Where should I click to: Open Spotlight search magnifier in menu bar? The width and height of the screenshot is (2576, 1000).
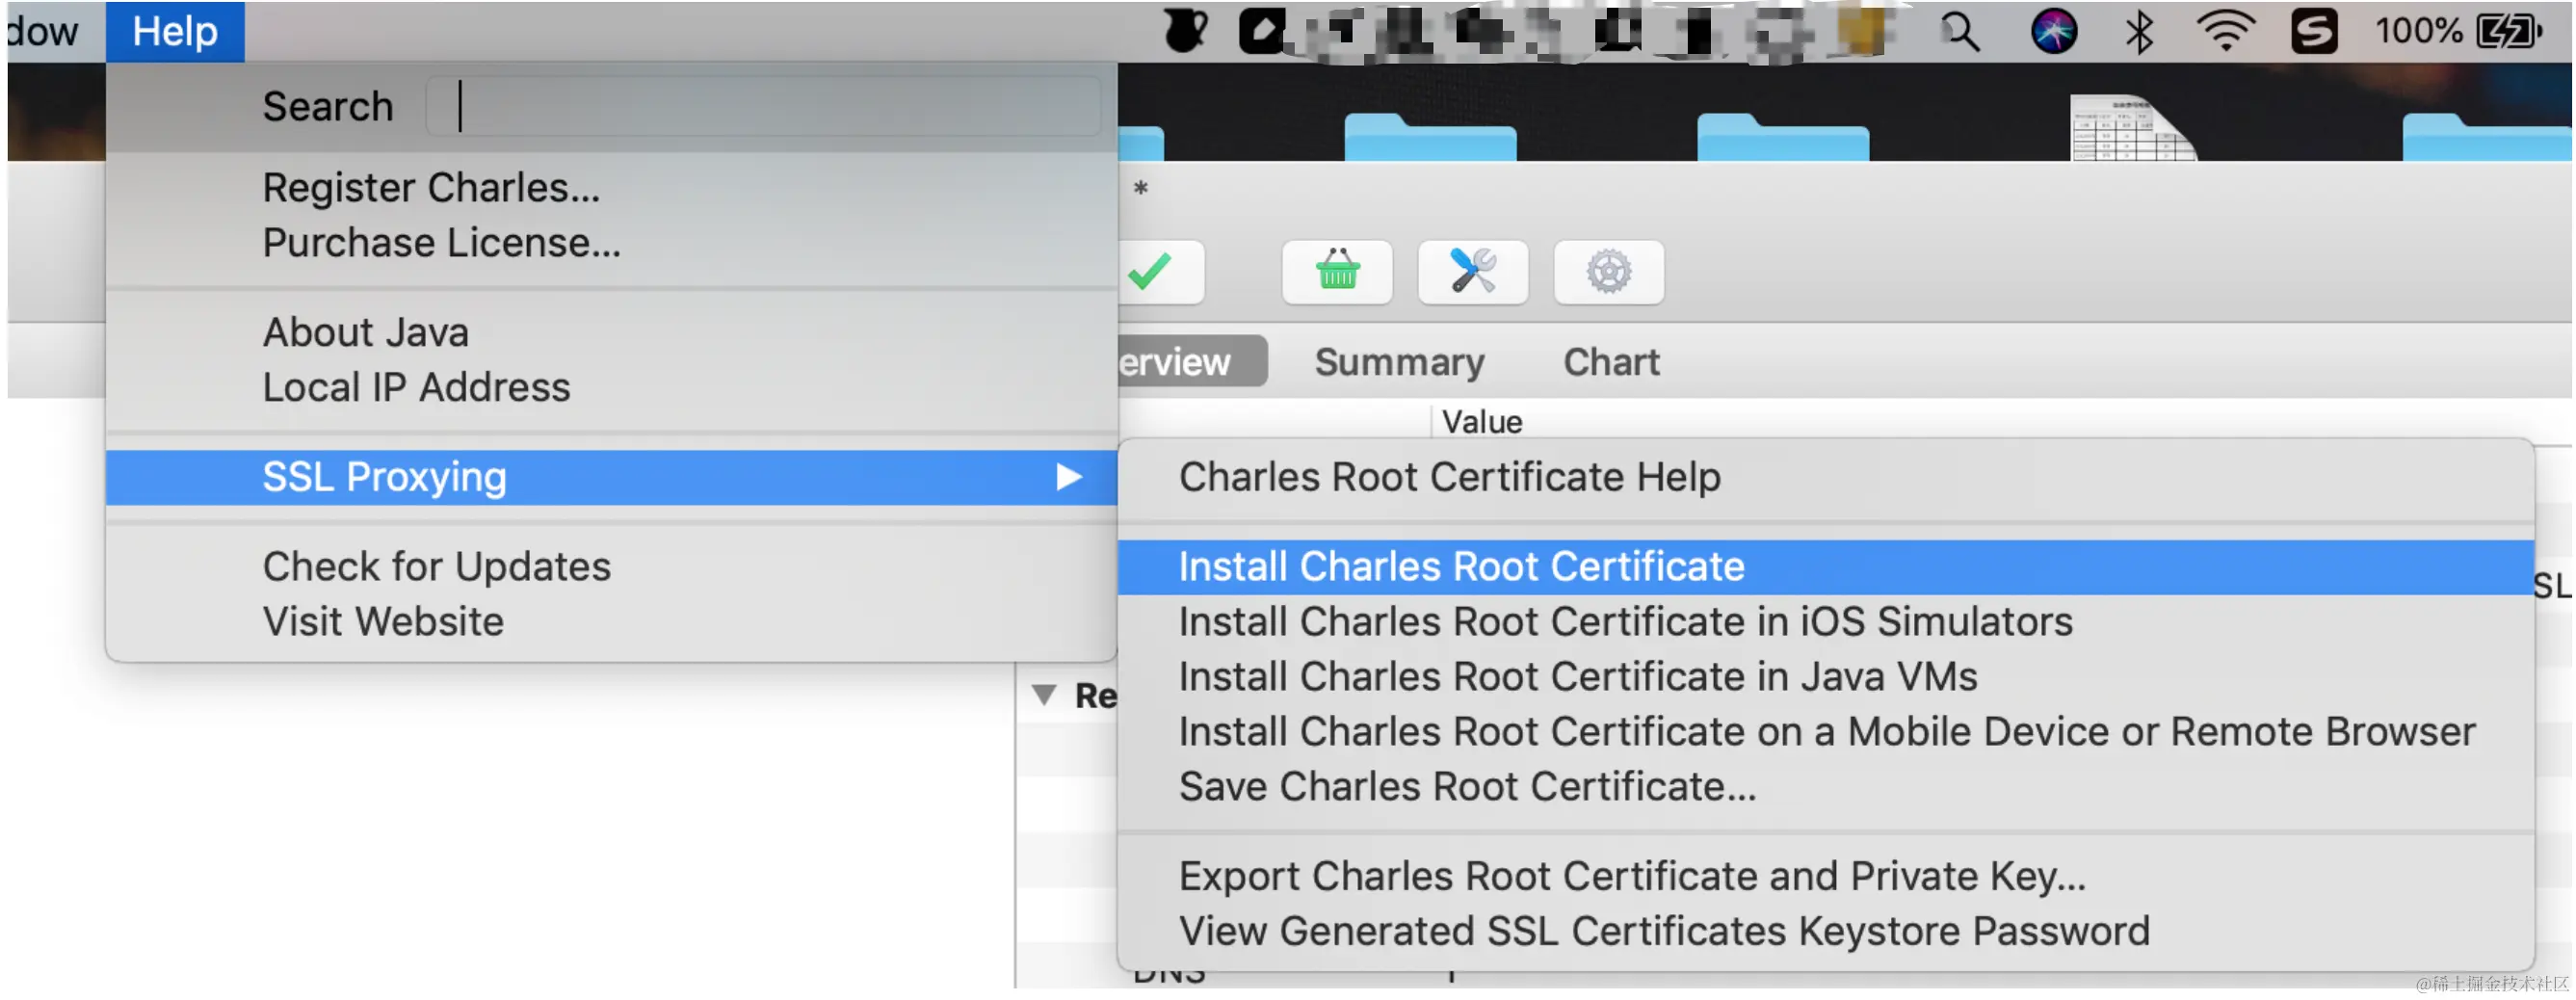click(x=1960, y=32)
